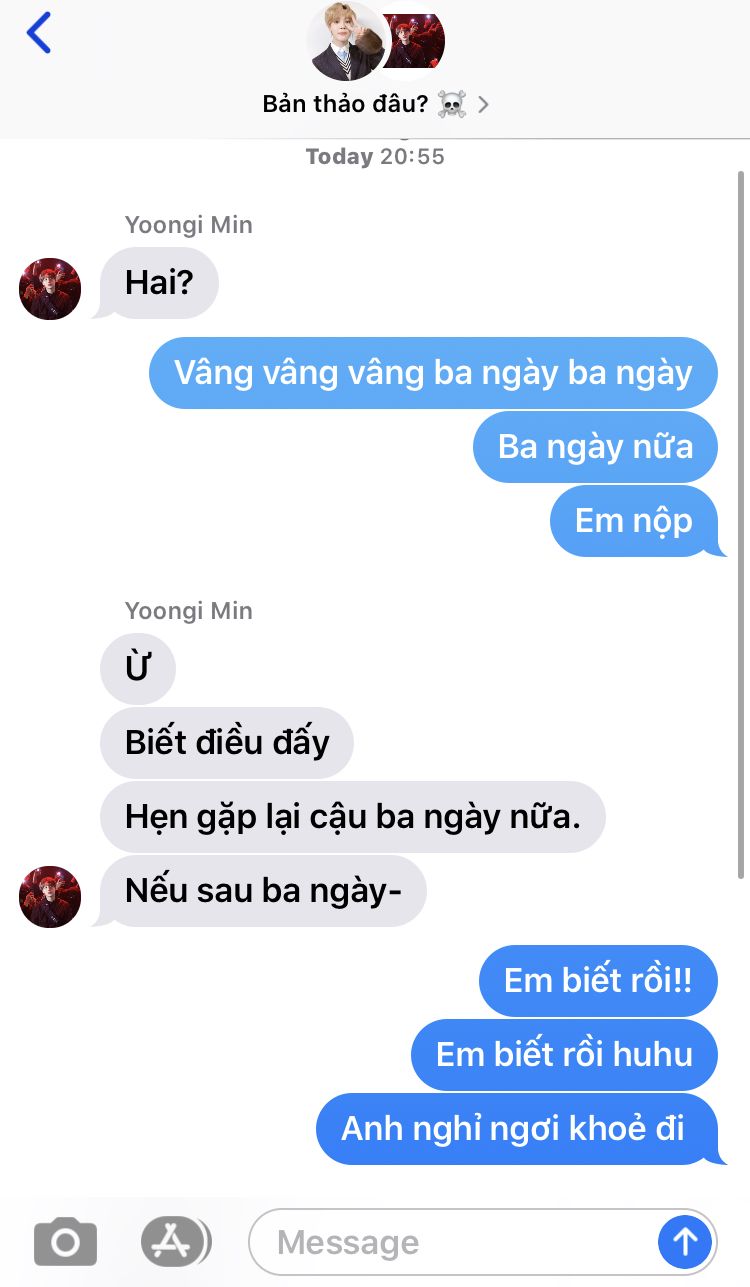
Task: Expand group details chevron next to skull emoji
Action: pyautogui.click(x=484, y=104)
